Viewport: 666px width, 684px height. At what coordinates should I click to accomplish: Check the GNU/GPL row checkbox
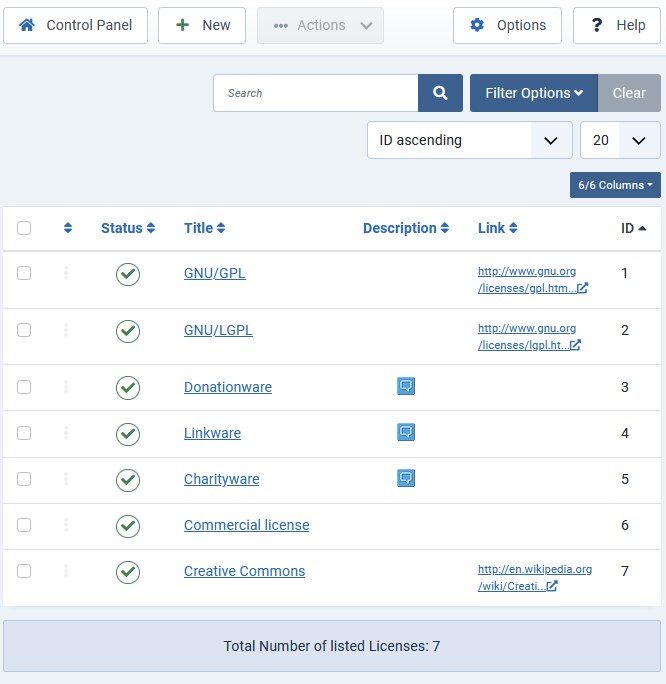pyautogui.click(x=24, y=273)
